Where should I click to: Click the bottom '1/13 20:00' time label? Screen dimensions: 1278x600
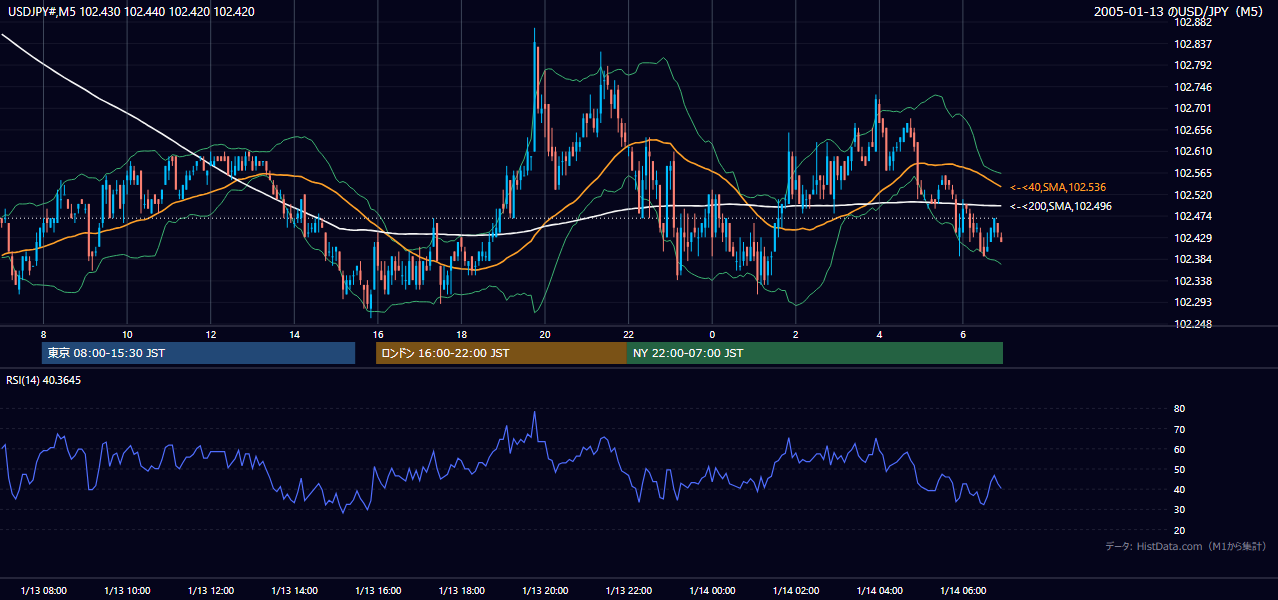click(545, 590)
